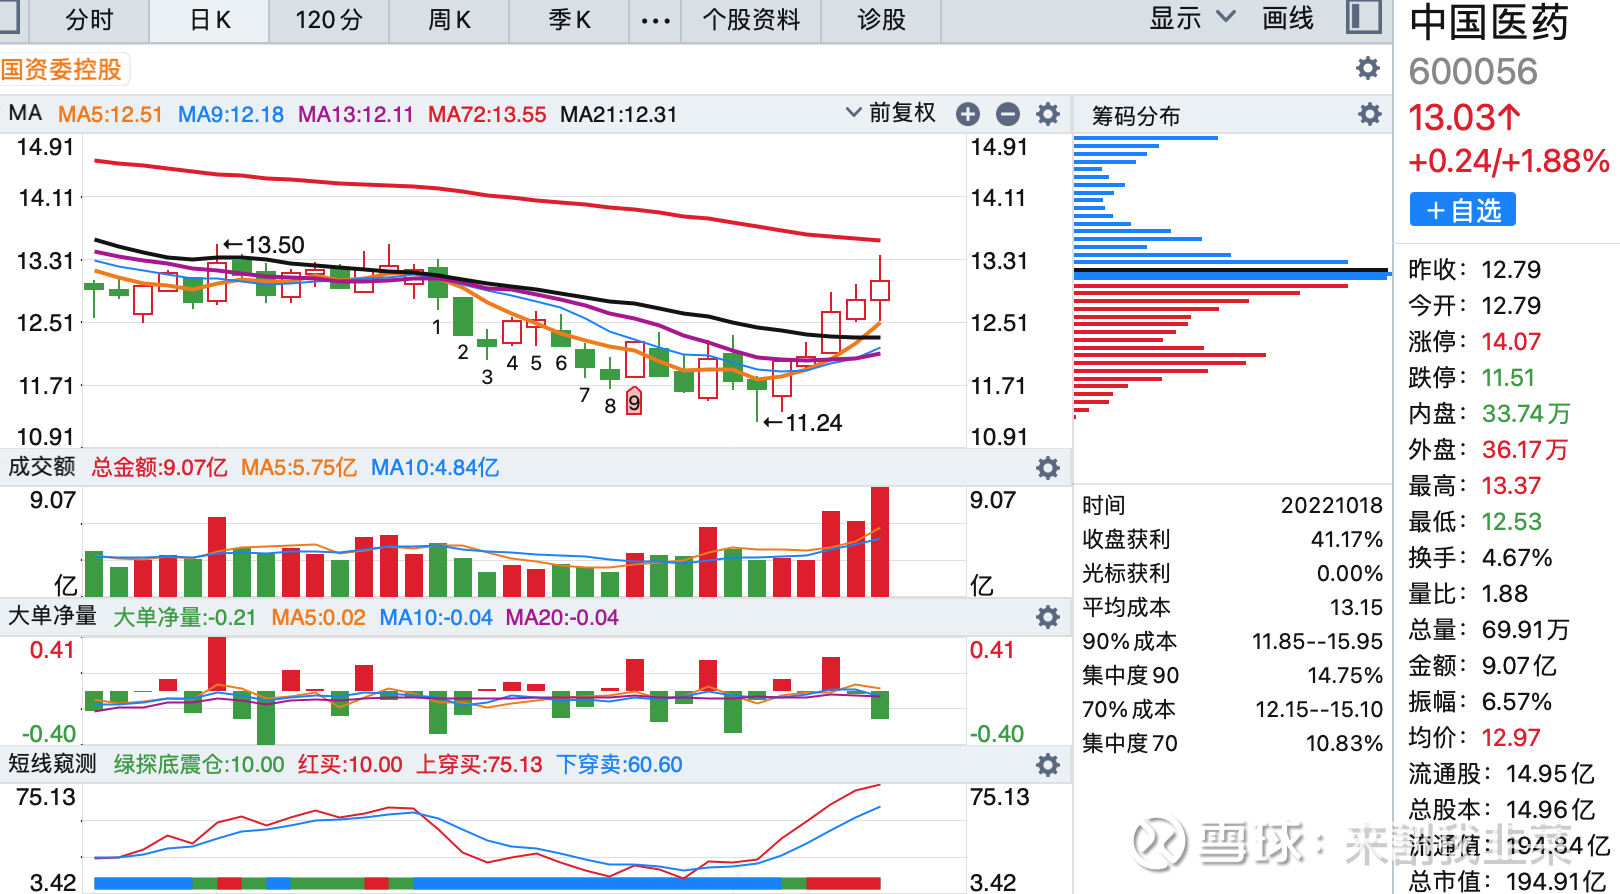The height and width of the screenshot is (894, 1620).
Task: Expand the 前复权 adjustment dropdown
Action: click(x=891, y=113)
